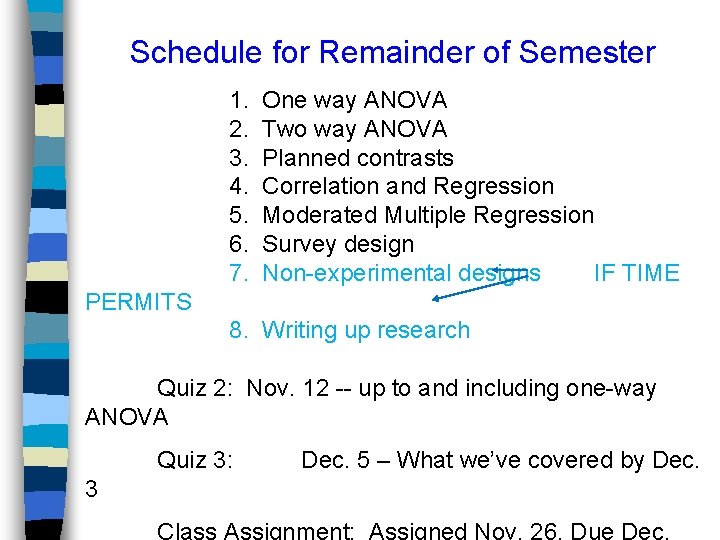Click the list number '5.'
720x540 pixels.
pyautogui.click(x=238, y=215)
